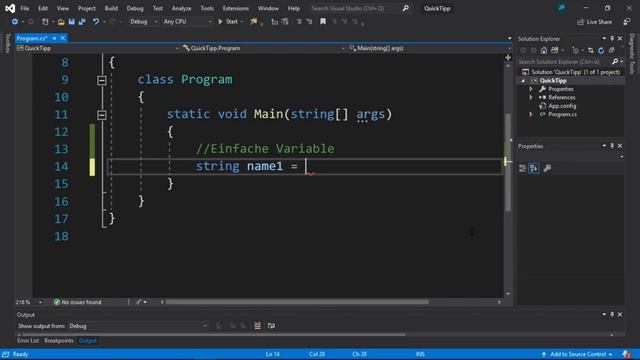Show Categorized view in Properties panel
The height and width of the screenshot is (360, 640).
(522, 168)
